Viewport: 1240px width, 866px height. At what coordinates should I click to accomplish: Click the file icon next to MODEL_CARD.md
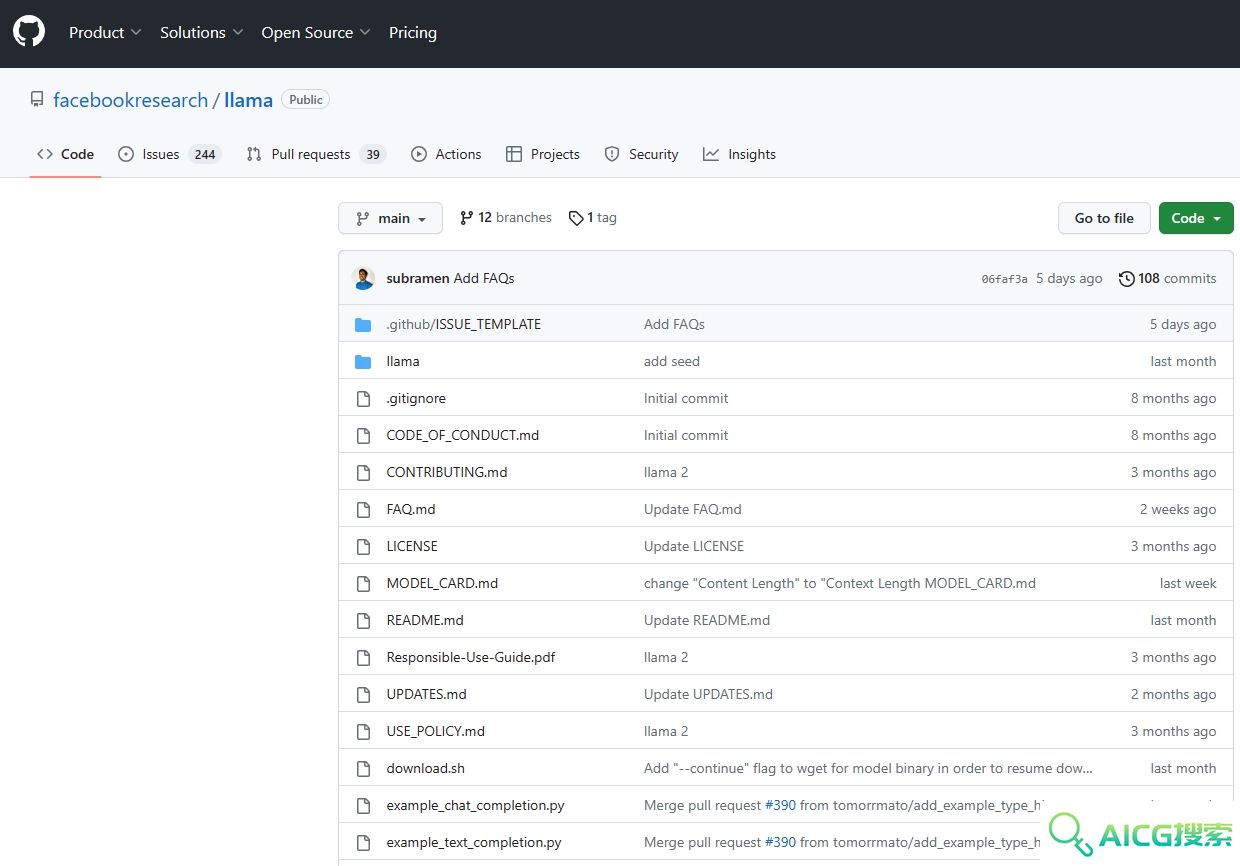364,584
